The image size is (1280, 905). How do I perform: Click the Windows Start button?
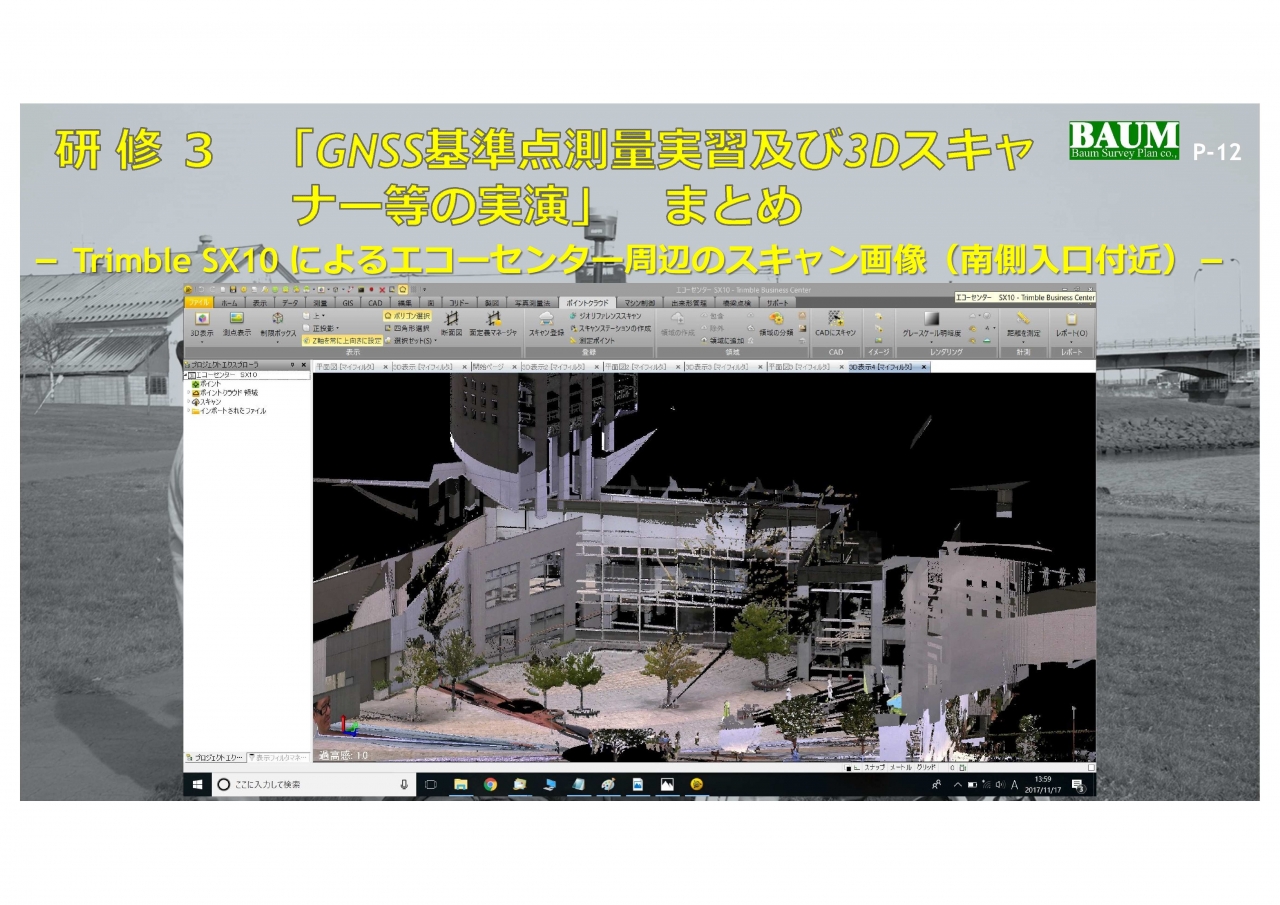coord(197,784)
